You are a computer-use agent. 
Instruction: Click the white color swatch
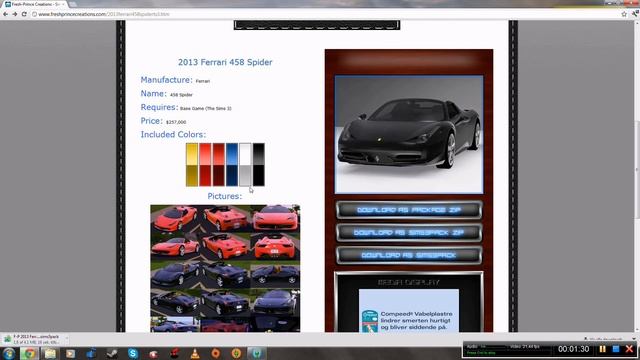coord(245,164)
